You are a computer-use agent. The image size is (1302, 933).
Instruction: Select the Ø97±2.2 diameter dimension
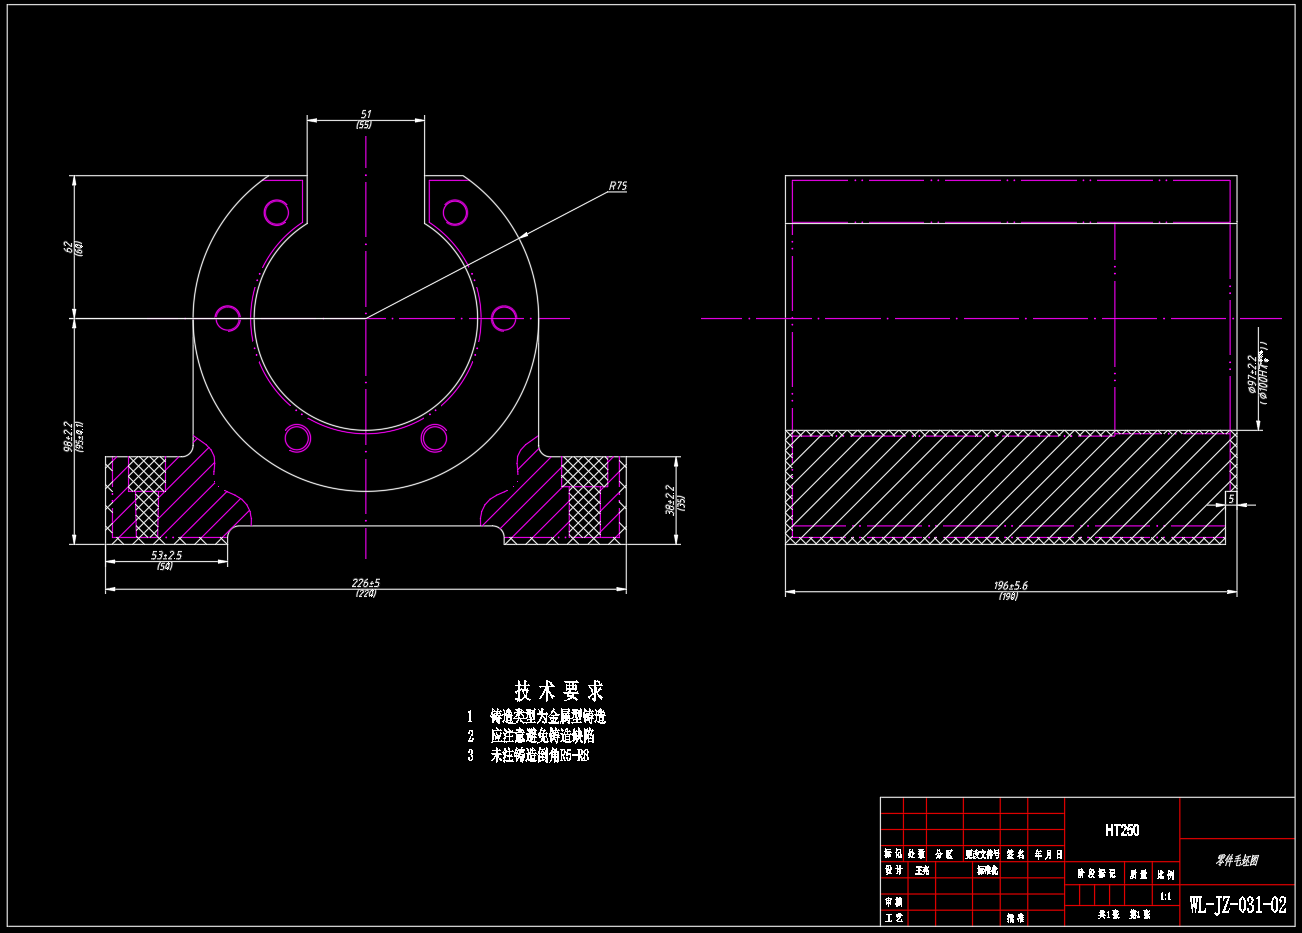[x=1252, y=374]
